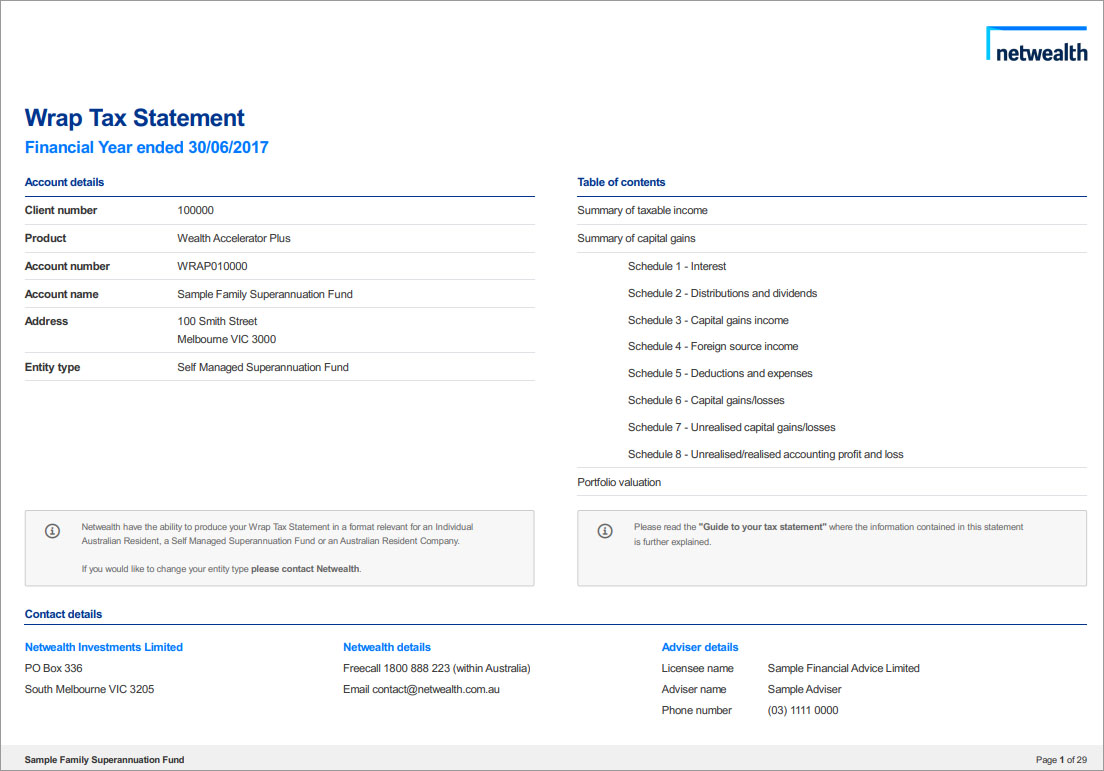Click the account number WRAP010000
Viewport: 1104px width, 771px height.
[x=212, y=267]
